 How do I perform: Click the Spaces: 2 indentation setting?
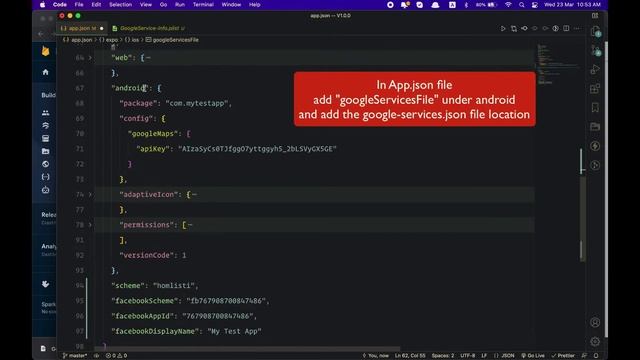coord(443,356)
